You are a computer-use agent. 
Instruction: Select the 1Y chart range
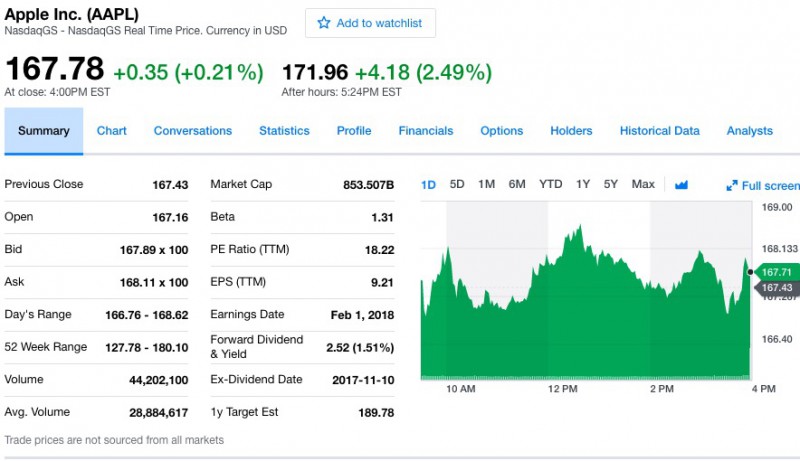coord(583,185)
